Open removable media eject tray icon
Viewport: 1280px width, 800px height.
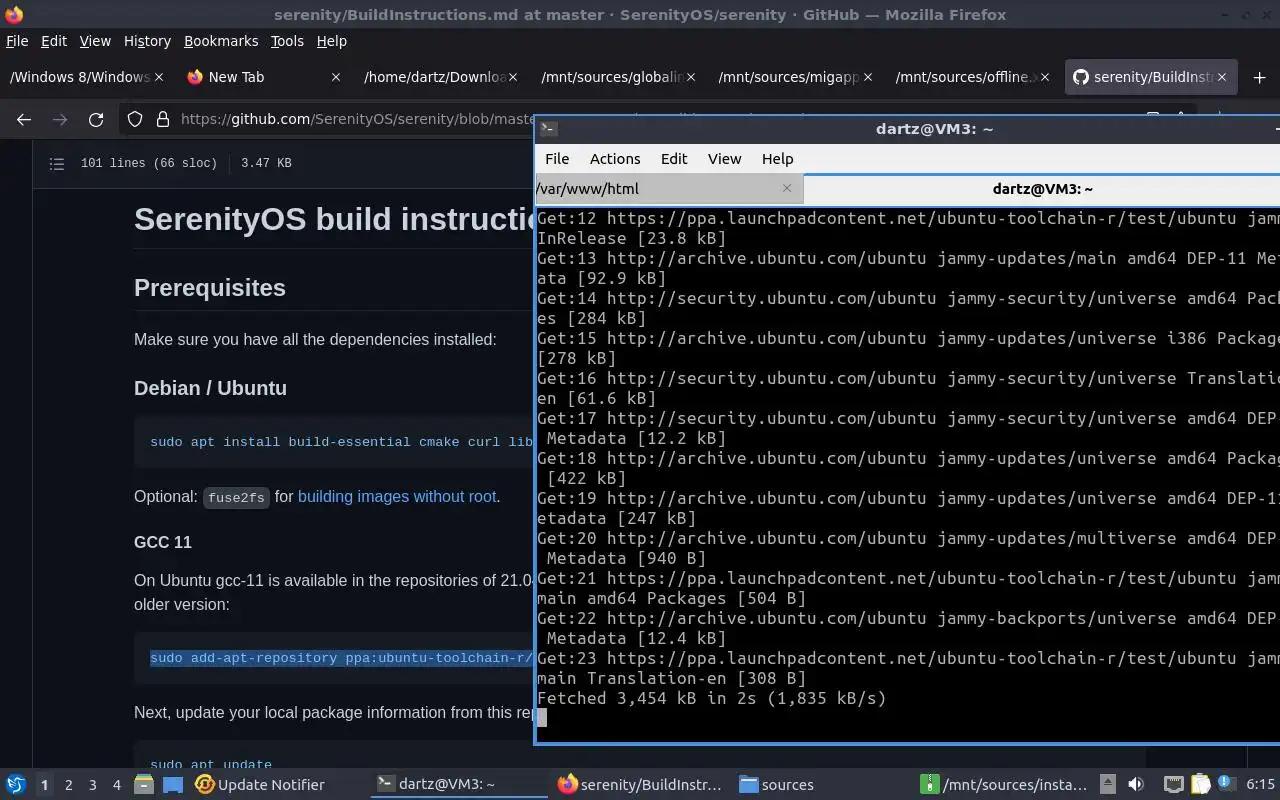(x=1108, y=784)
